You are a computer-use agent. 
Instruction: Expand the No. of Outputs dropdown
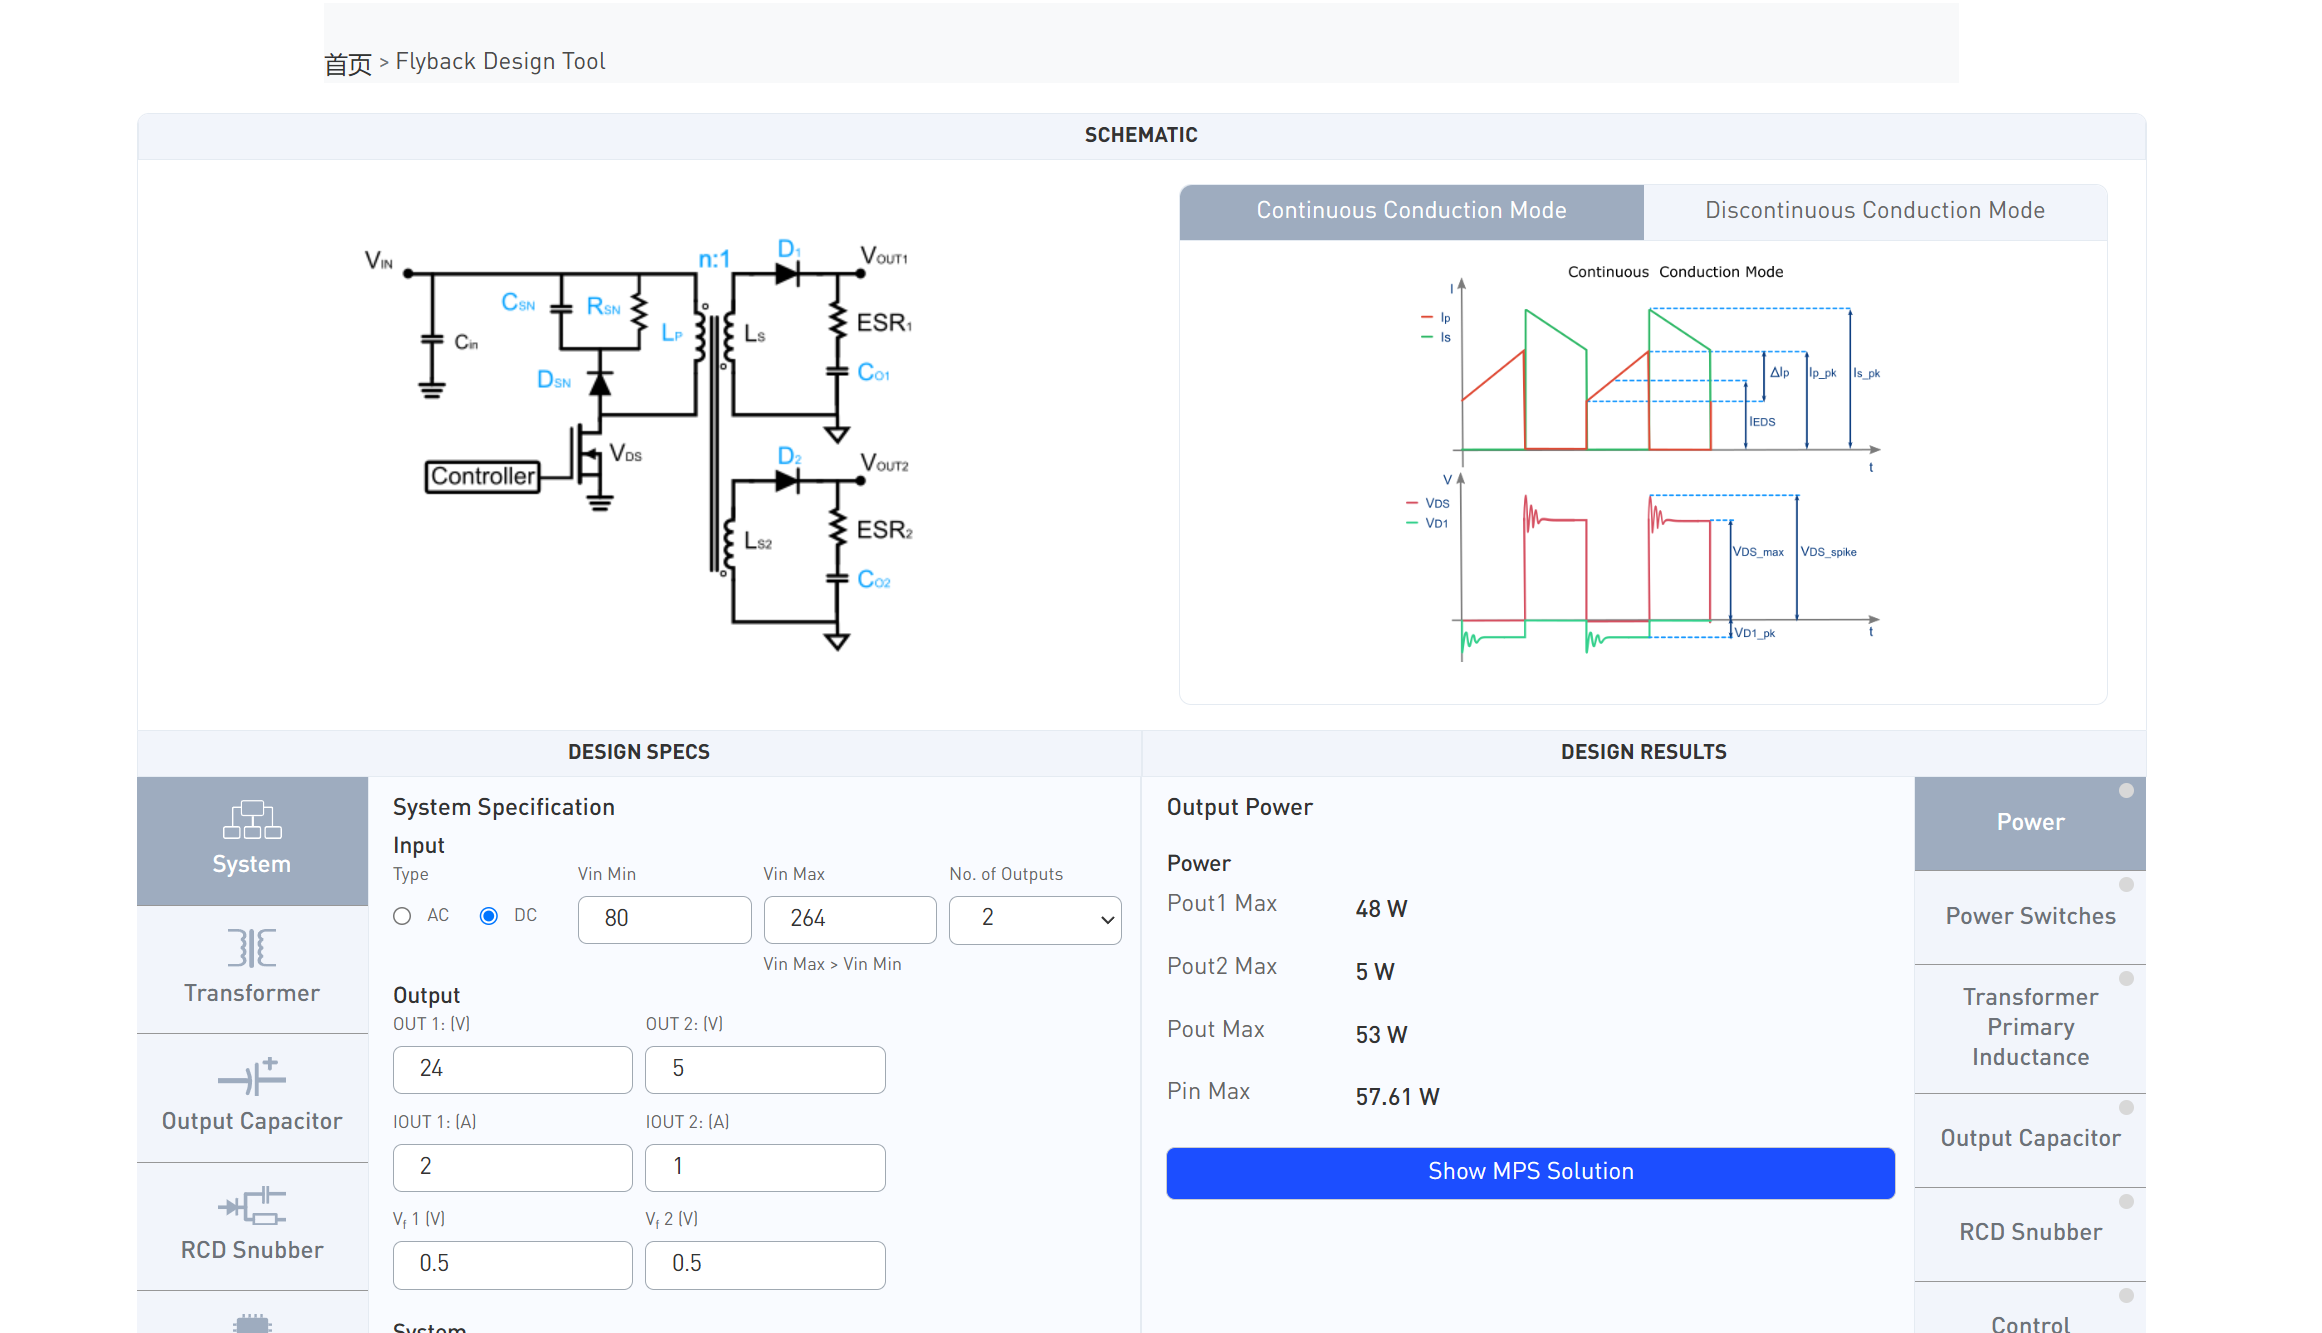pyautogui.click(x=1035, y=919)
